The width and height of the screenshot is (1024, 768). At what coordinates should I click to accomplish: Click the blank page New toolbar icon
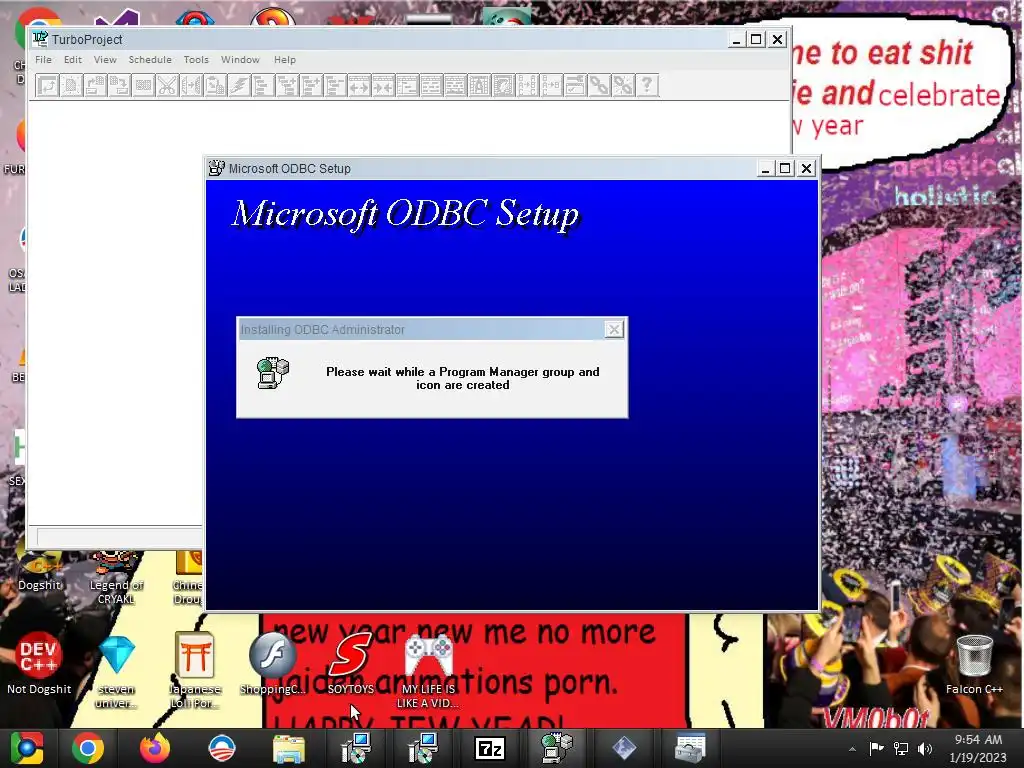(71, 86)
